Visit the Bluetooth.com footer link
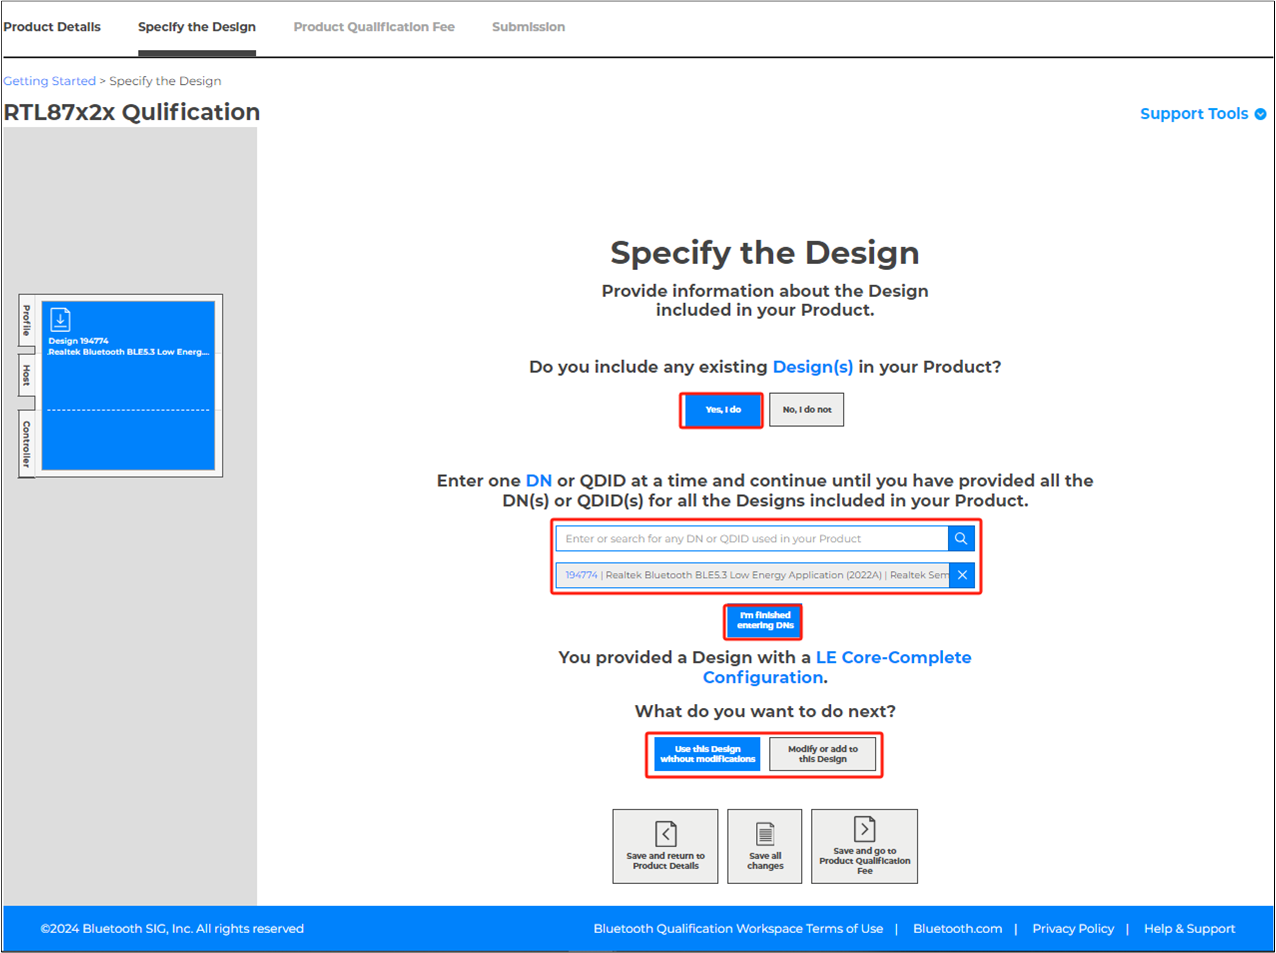Image resolution: width=1276 pixels, height=953 pixels. [x=957, y=929]
